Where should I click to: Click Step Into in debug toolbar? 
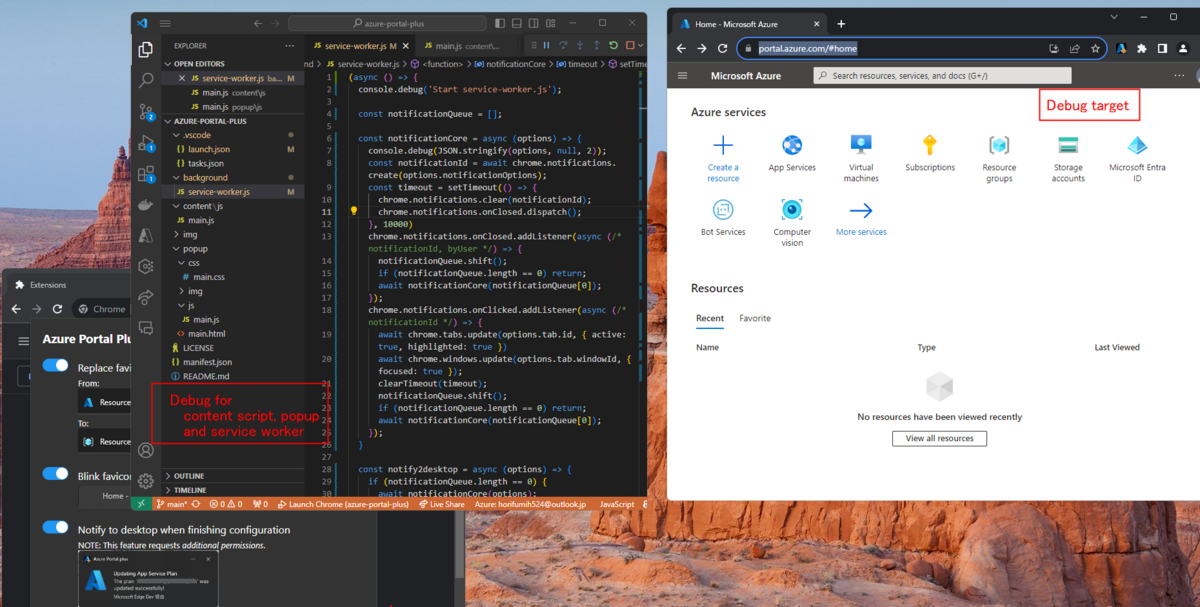580,45
